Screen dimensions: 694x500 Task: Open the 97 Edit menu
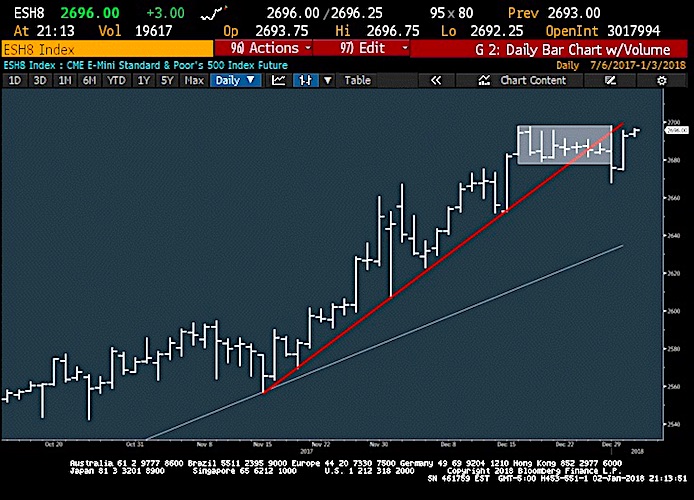point(362,48)
